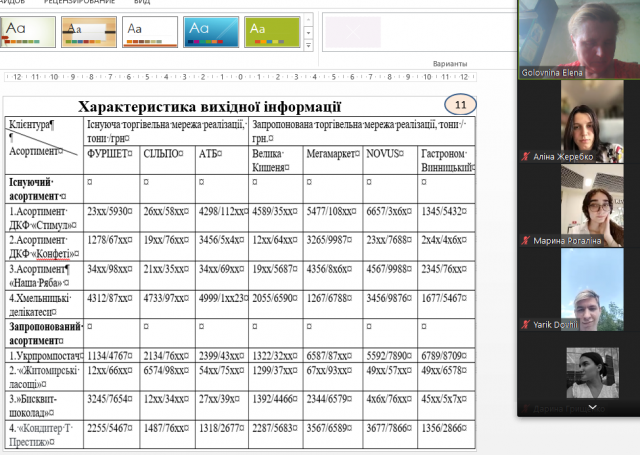Select the blue gradient theme thumbnail
The height and width of the screenshot is (455, 640).
[x=211, y=32]
